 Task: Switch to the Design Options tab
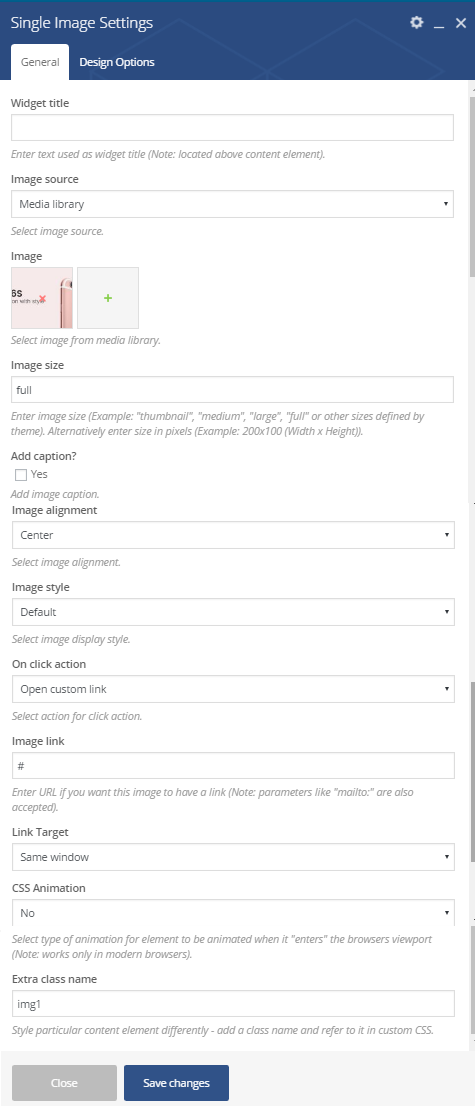tap(117, 62)
